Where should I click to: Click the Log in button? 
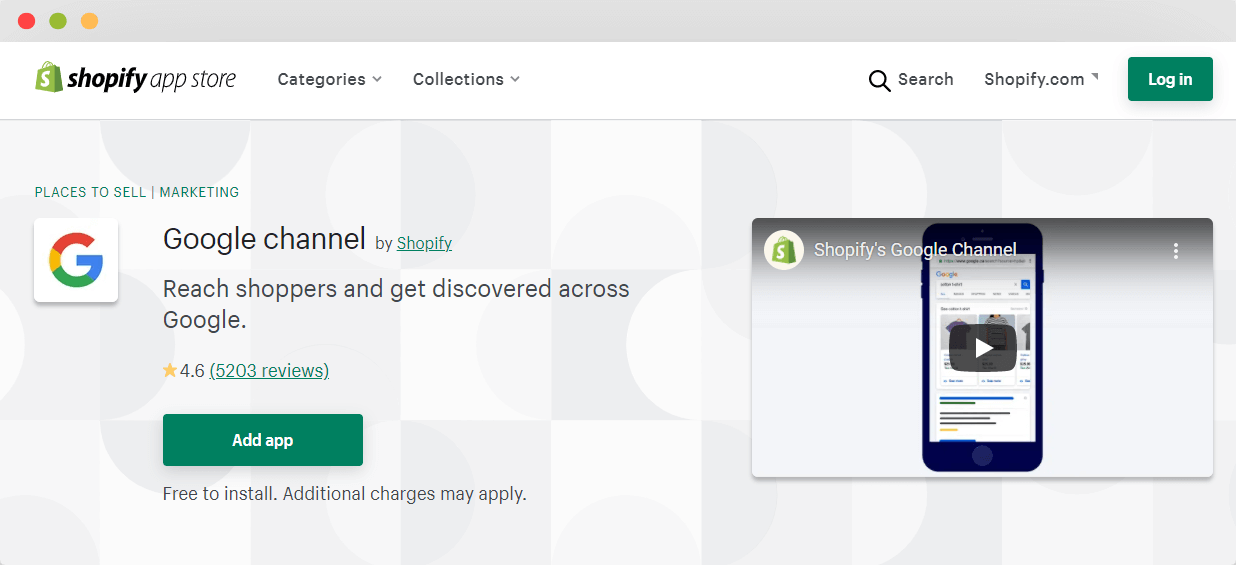click(1170, 79)
